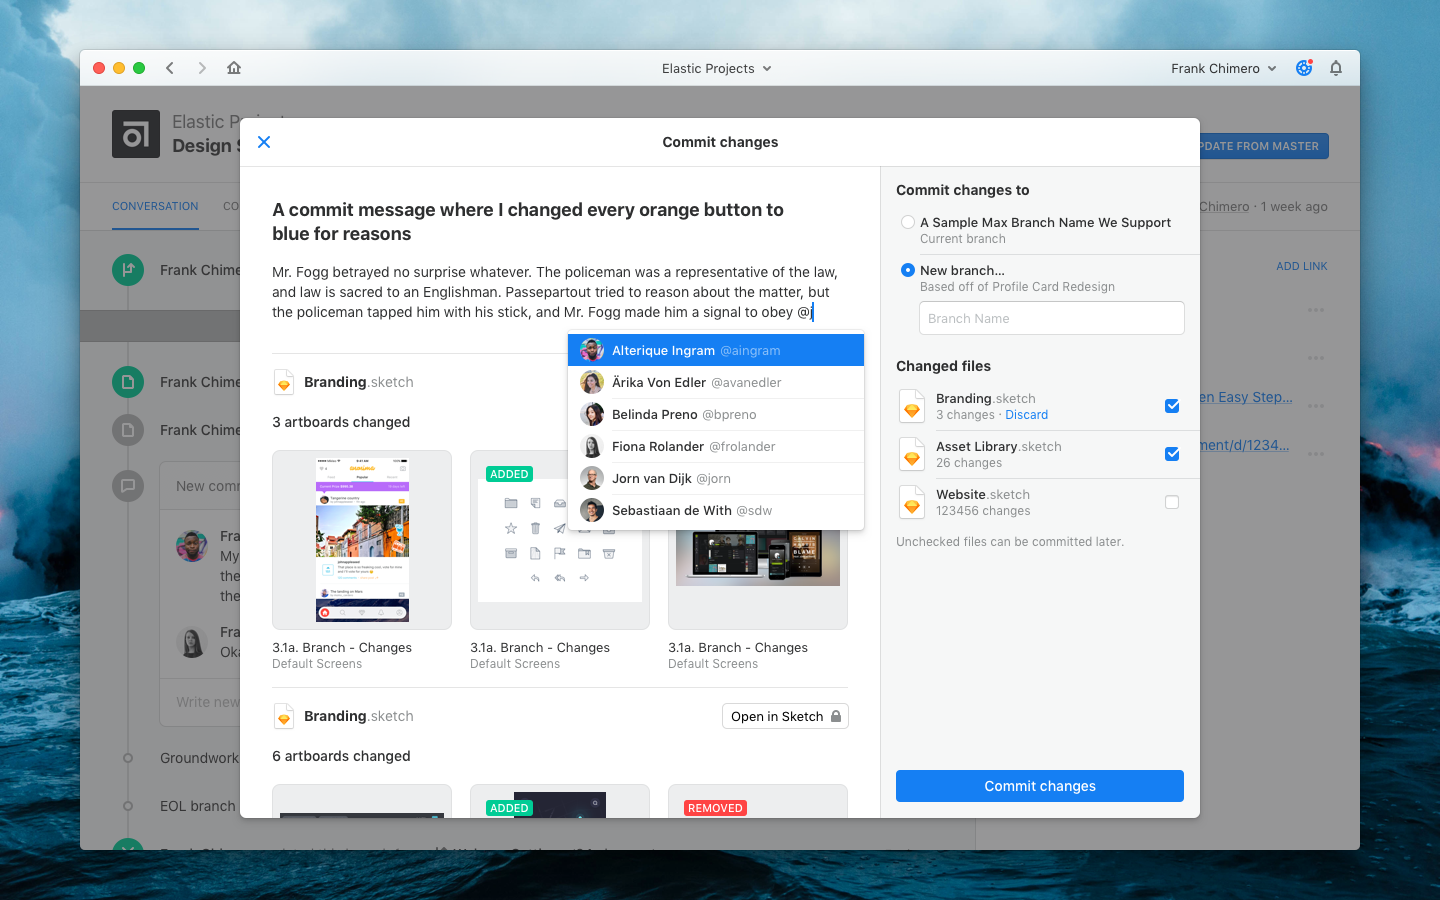The height and width of the screenshot is (900, 1440).
Task: Click the Chimero author link in background
Action: tap(1225, 206)
